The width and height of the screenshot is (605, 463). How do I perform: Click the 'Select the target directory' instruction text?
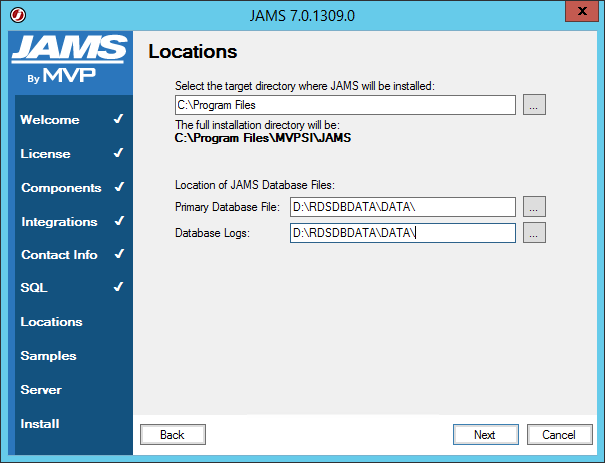coord(305,86)
